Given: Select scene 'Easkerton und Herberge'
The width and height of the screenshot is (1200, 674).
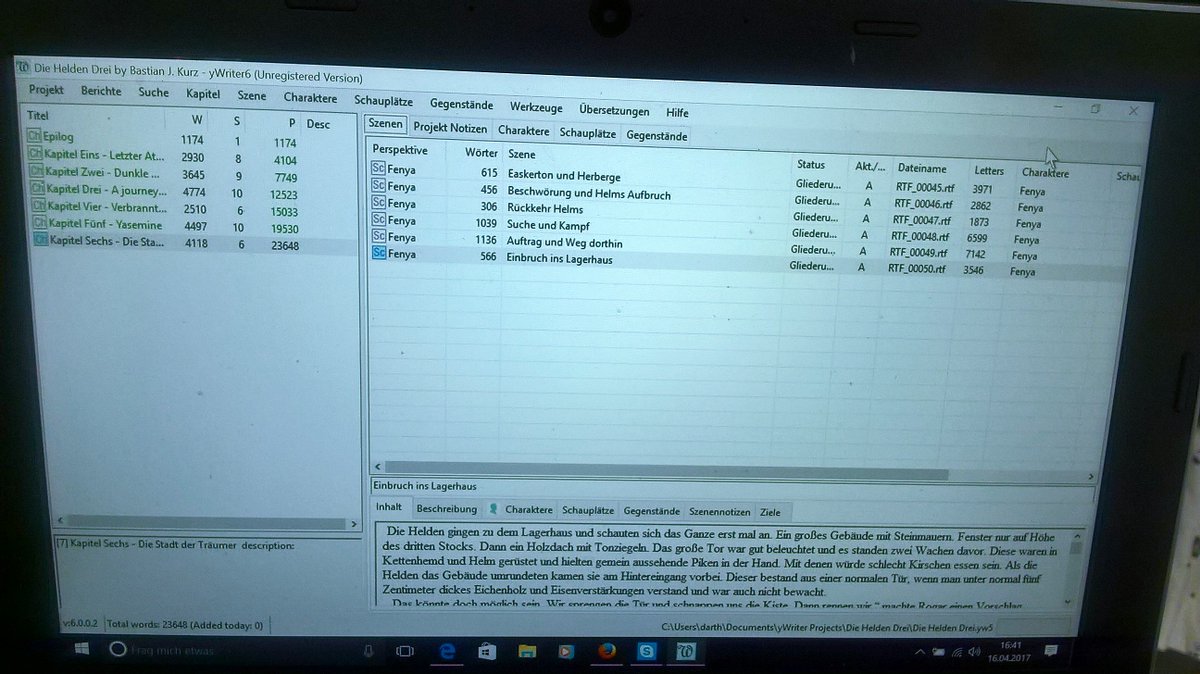Looking at the screenshot, I should coord(563,176).
